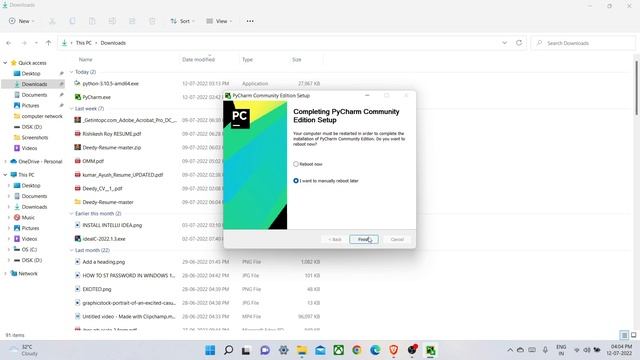Collapse the This PC tree node

pos(5,175)
